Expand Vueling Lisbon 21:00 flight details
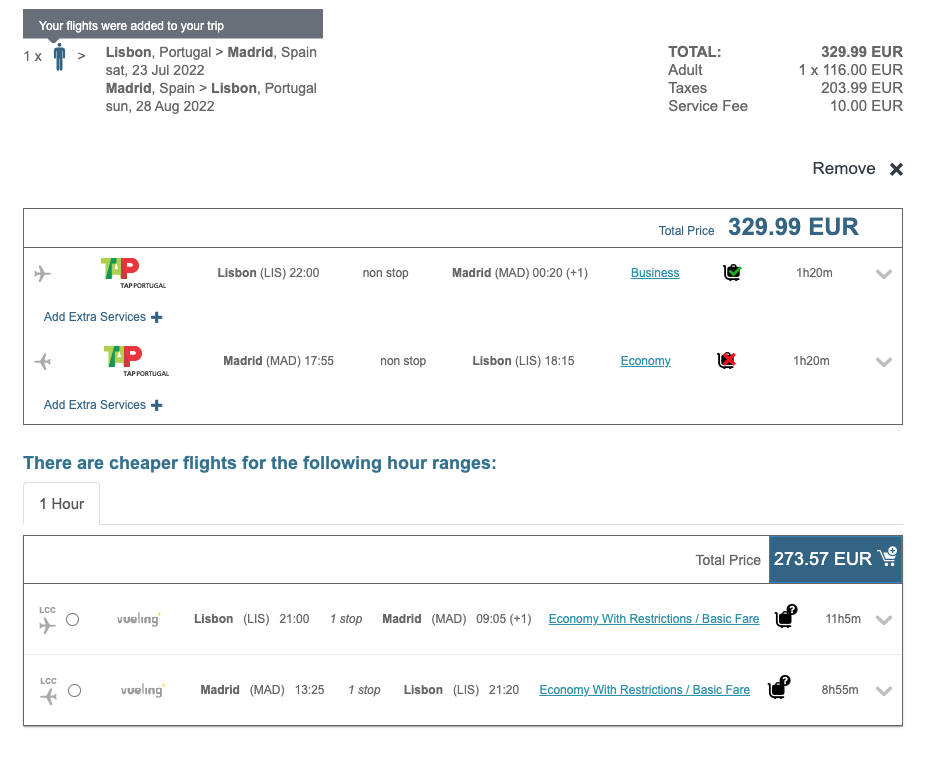 883,620
